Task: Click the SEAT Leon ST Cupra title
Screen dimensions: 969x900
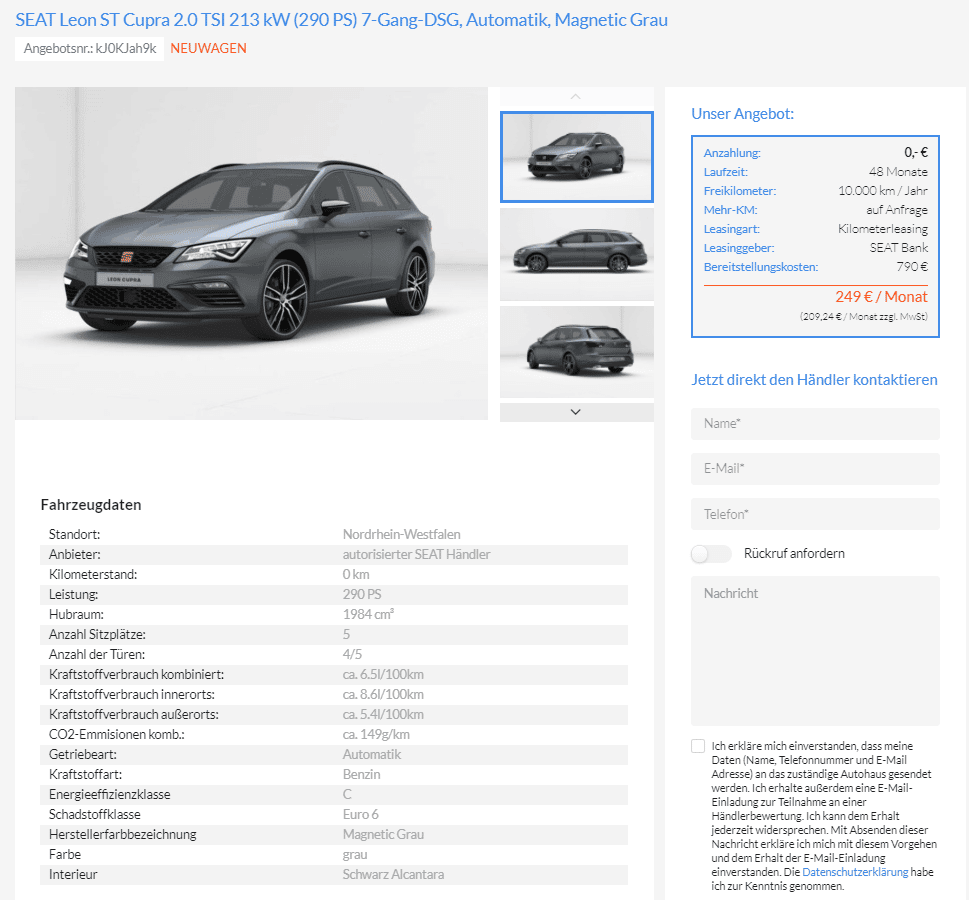Action: (x=341, y=20)
